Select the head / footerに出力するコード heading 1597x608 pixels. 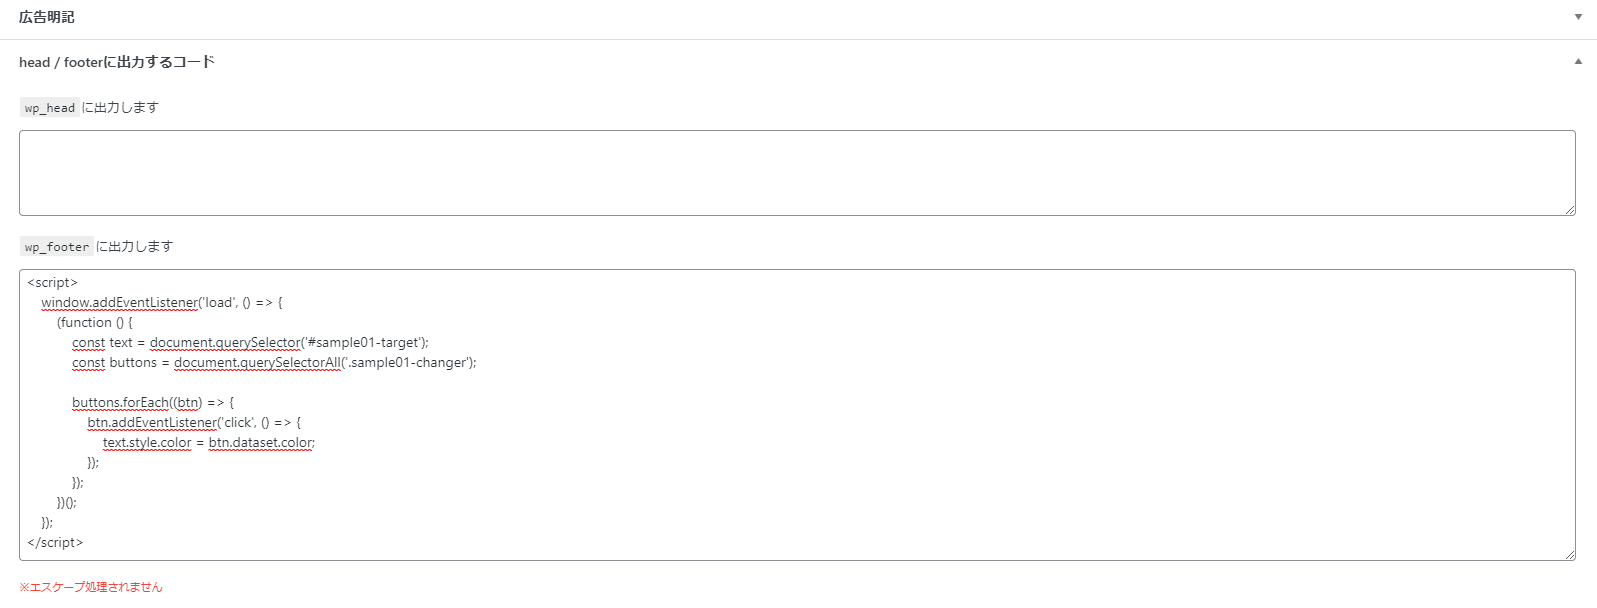pyautogui.click(x=117, y=62)
